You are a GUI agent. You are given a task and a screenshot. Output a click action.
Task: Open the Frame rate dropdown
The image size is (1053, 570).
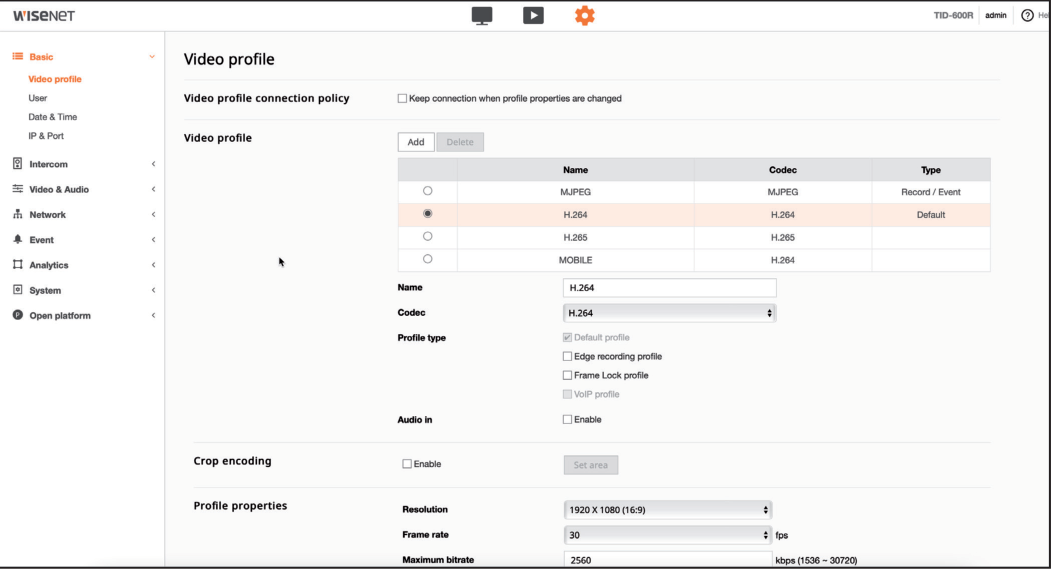(x=668, y=535)
